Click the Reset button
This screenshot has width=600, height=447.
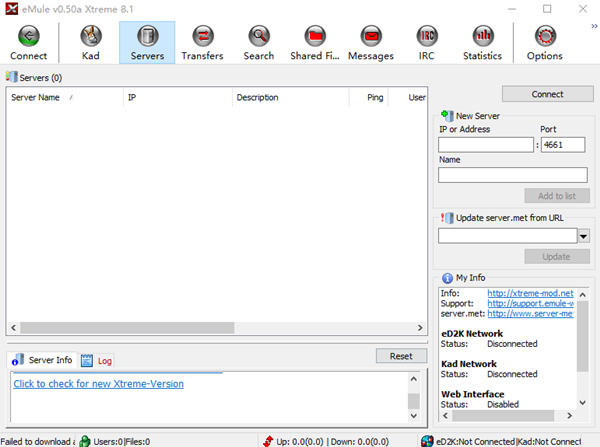[x=401, y=356]
